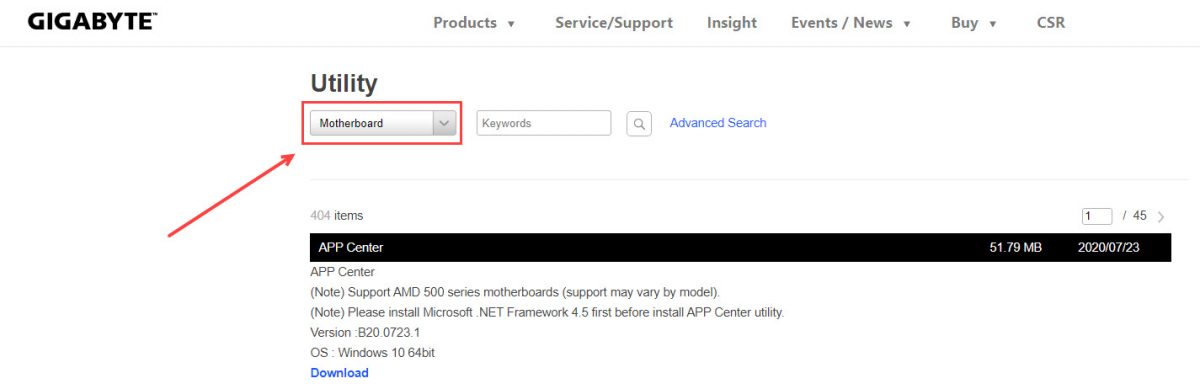Click the APP Center black header row
Viewport: 1200px width, 389px height.
click(740, 247)
